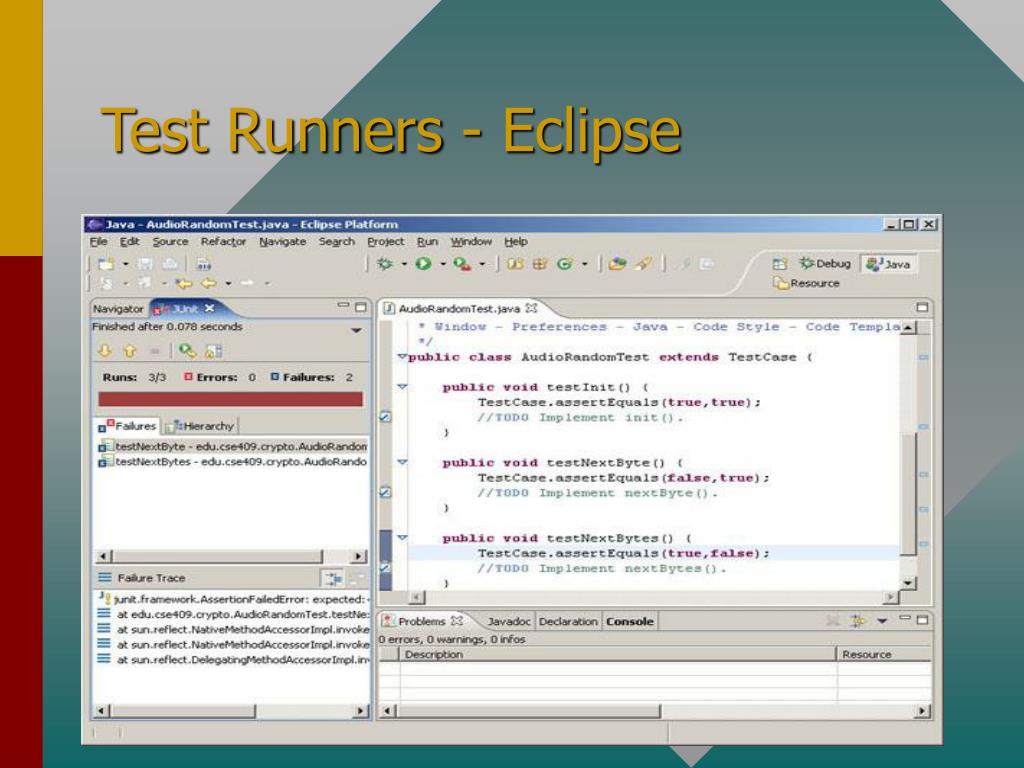The height and width of the screenshot is (768, 1024).
Task: Click the Back navigation arrow icon
Action: pyautogui.click(x=208, y=283)
